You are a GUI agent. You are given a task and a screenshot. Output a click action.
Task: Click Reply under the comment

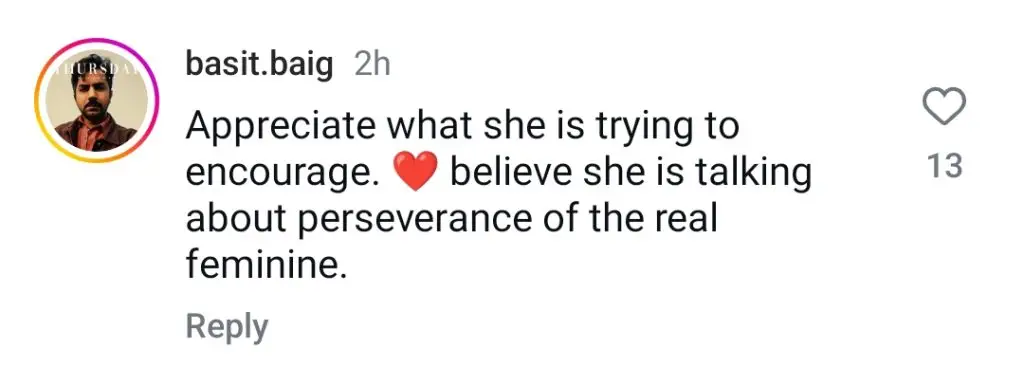(227, 326)
